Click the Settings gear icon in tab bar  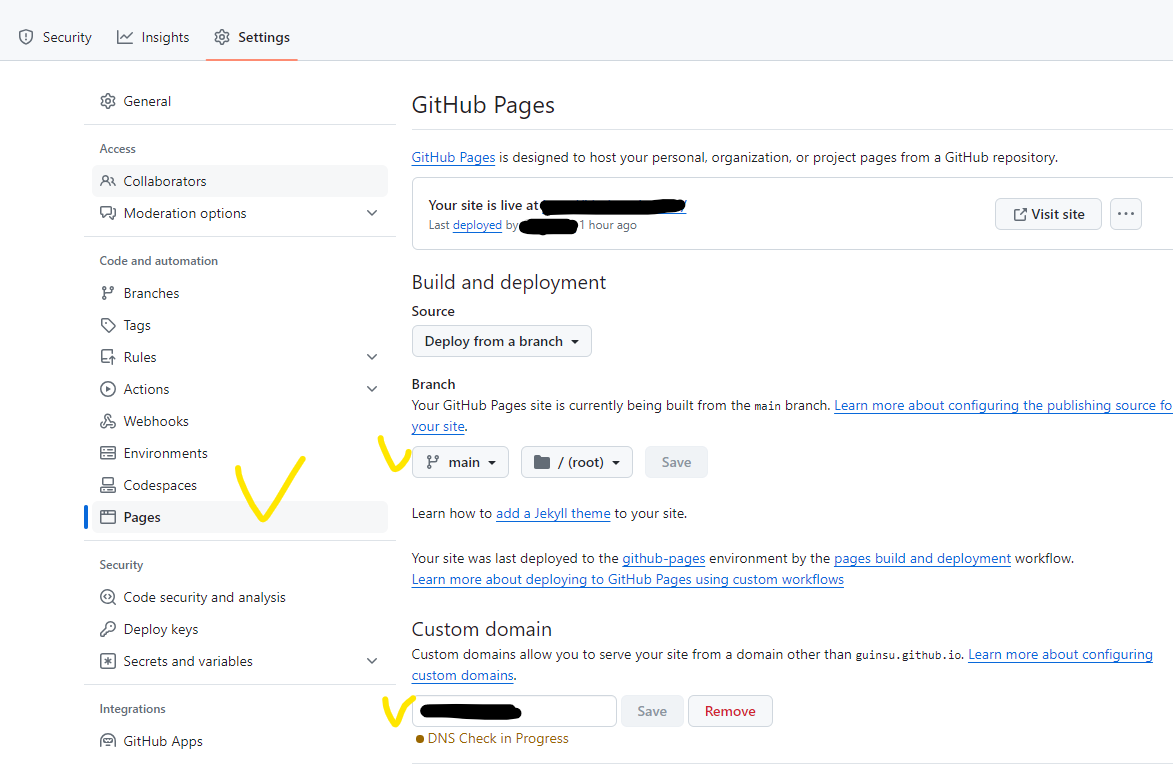(221, 37)
